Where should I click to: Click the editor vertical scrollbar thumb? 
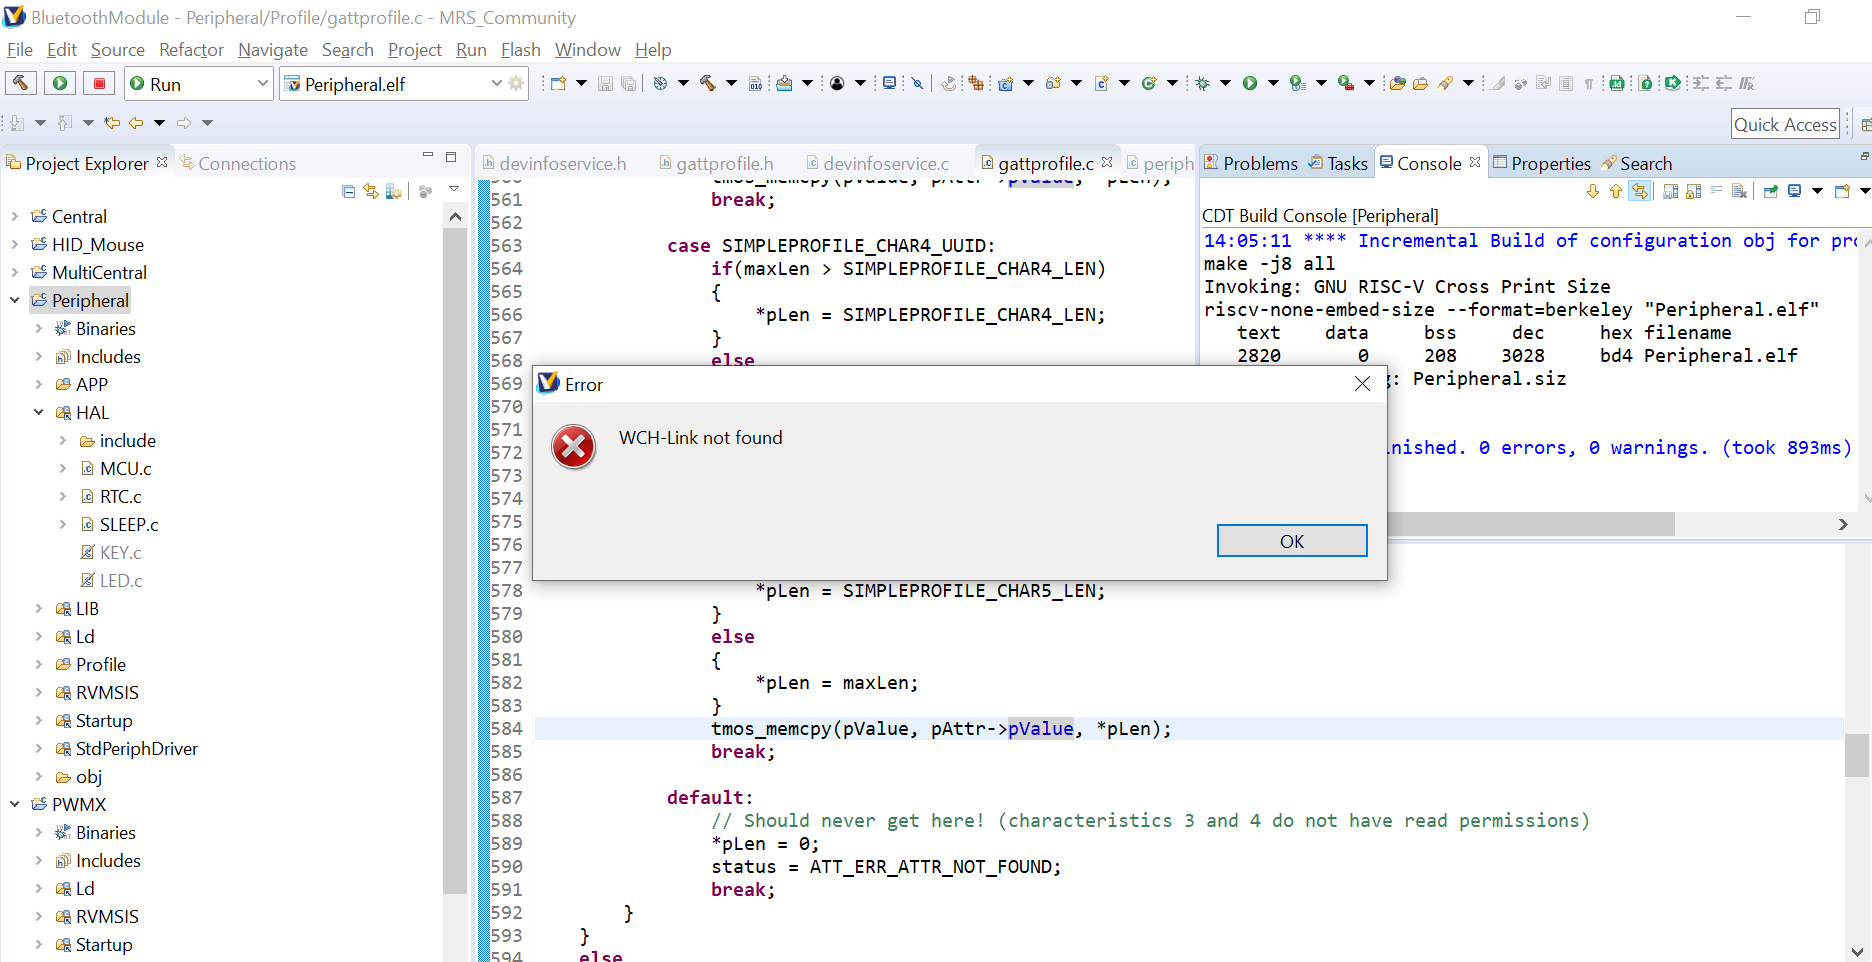pyautogui.click(x=1857, y=755)
